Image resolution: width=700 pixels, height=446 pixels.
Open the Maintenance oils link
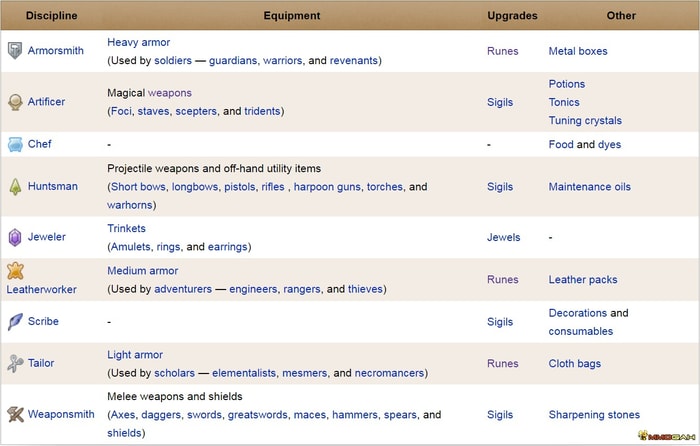[589, 187]
